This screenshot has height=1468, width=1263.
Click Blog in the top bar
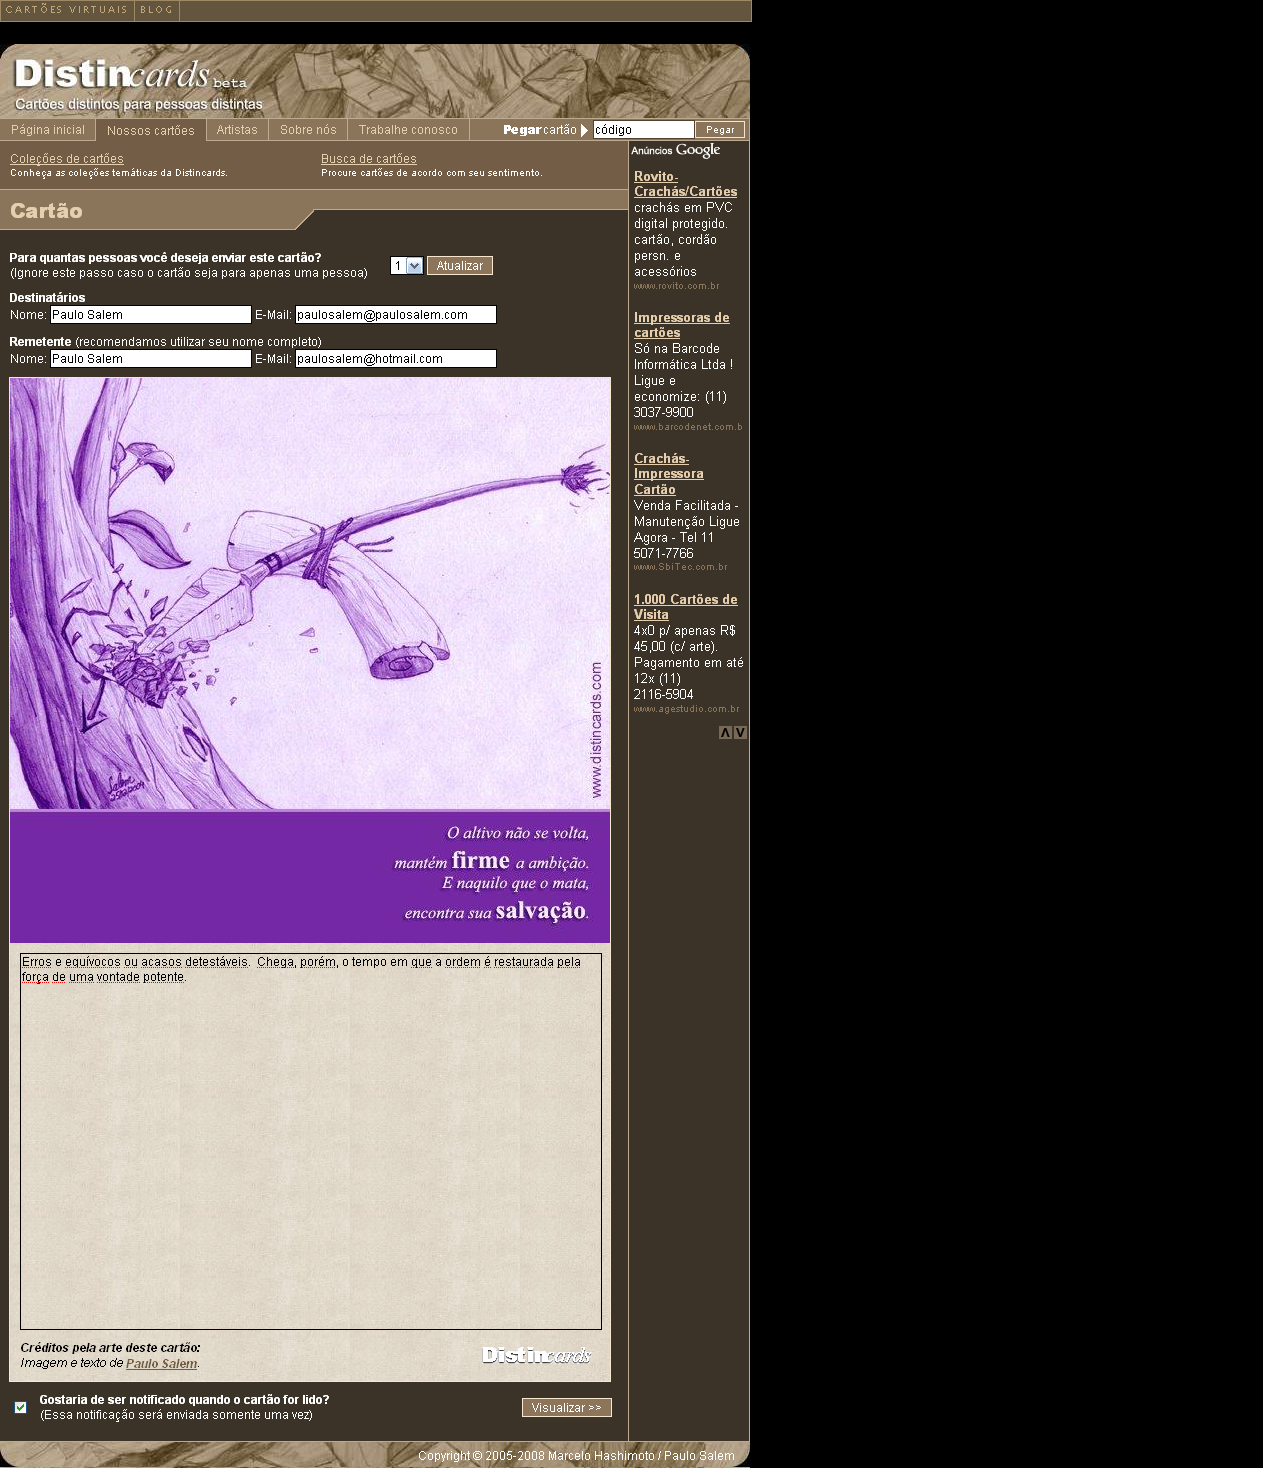click(x=156, y=10)
